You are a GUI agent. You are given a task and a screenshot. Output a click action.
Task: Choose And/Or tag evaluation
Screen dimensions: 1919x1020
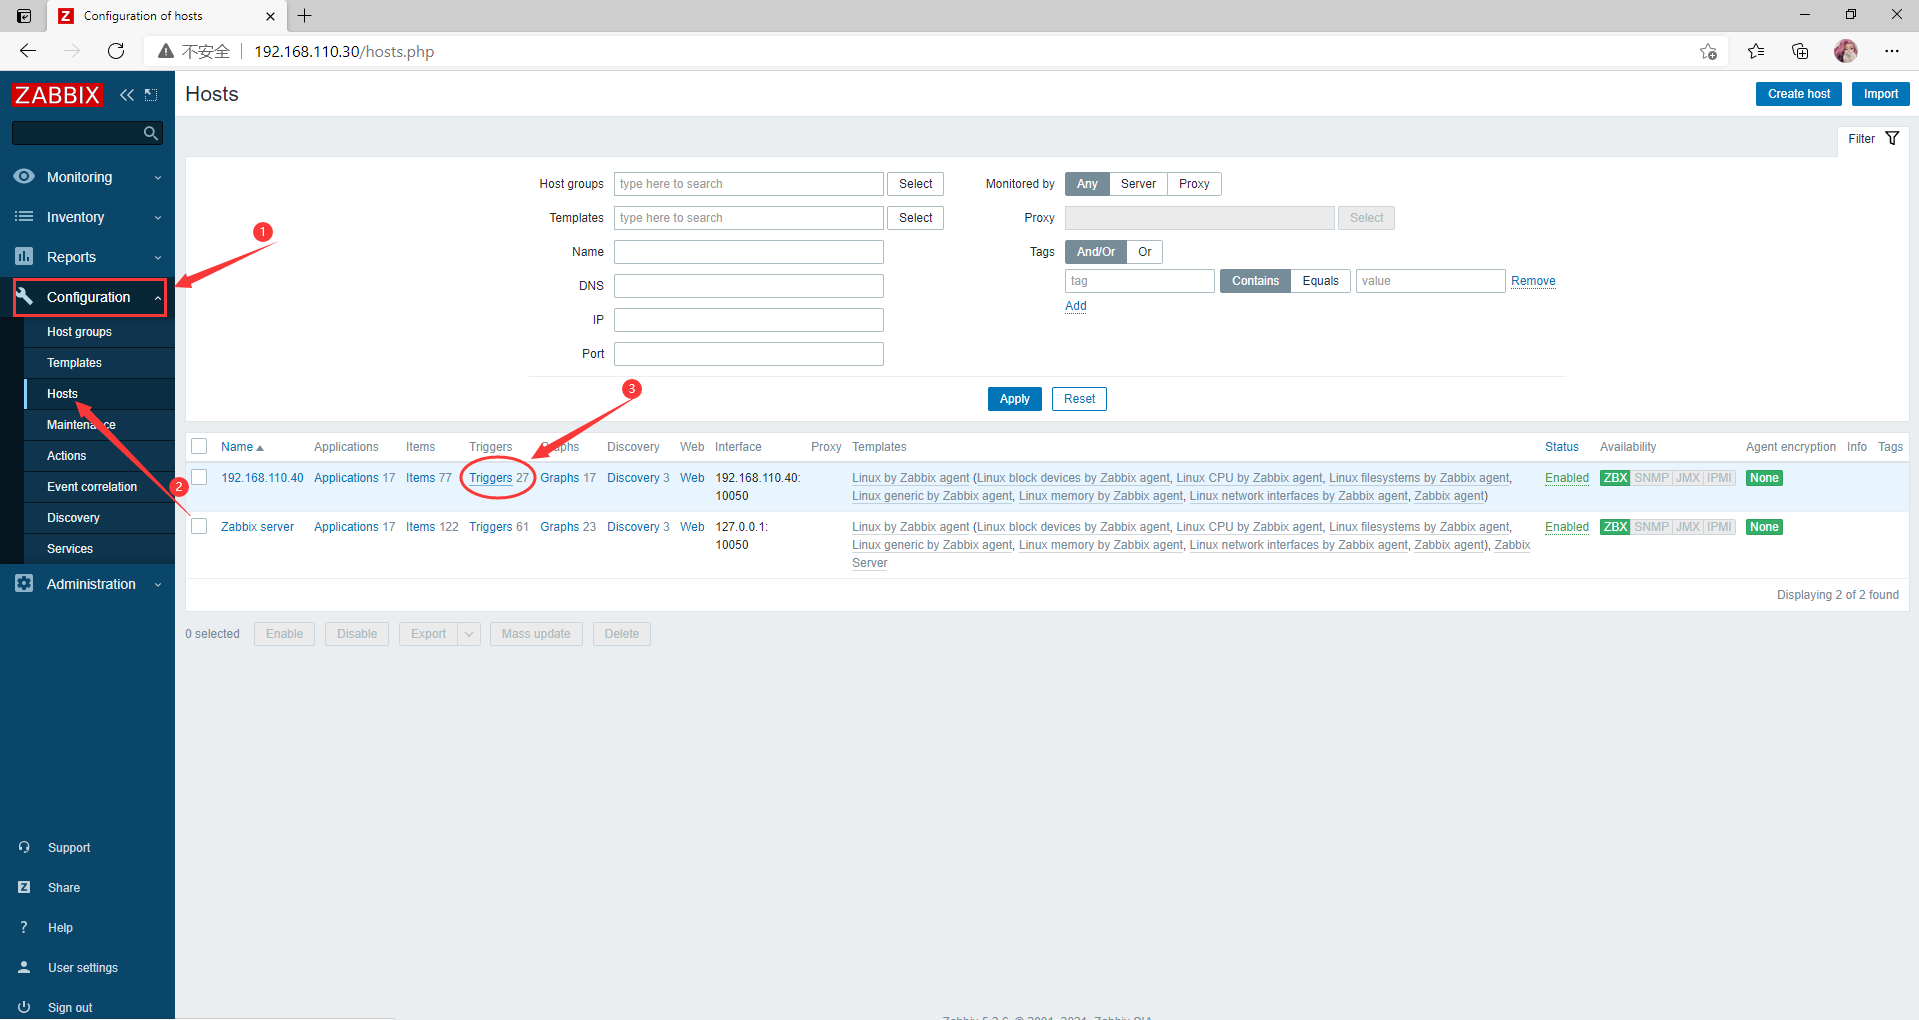pos(1096,252)
